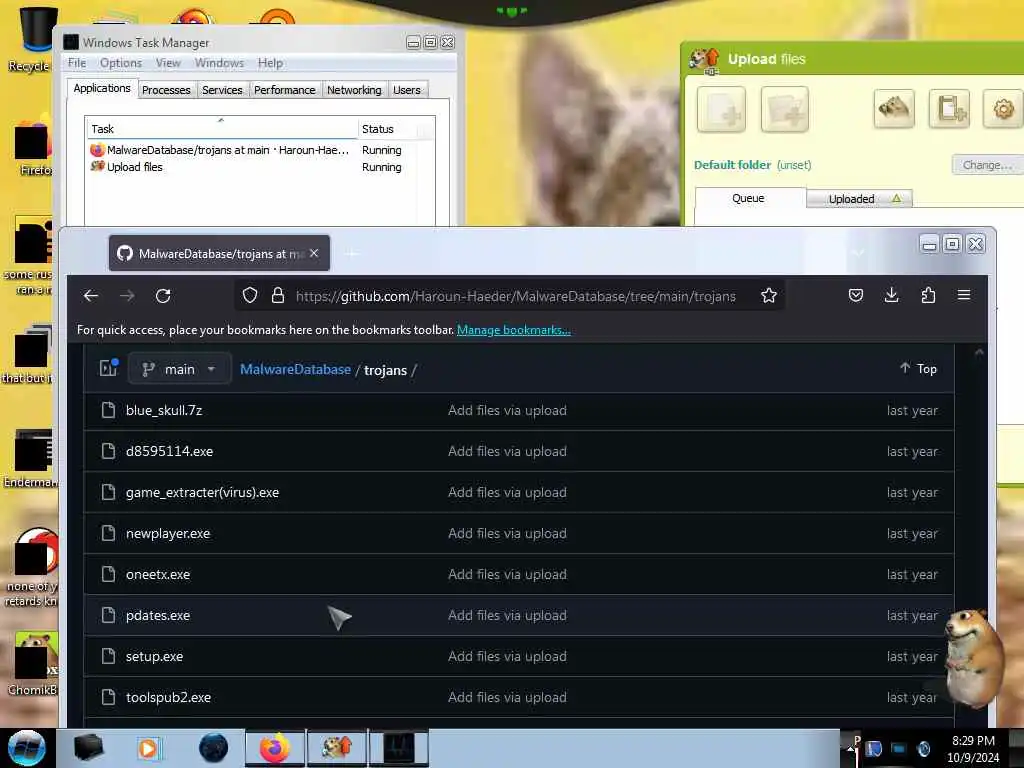
Task: Click the file icon beside newplayer.exe
Action: point(108,533)
